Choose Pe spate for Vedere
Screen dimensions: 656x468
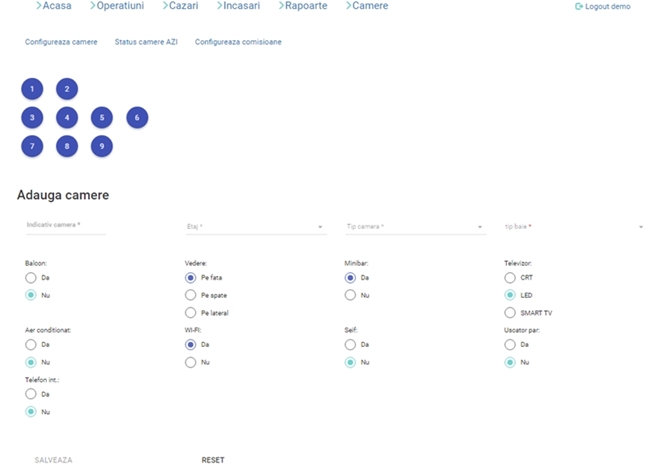pyautogui.click(x=191, y=295)
